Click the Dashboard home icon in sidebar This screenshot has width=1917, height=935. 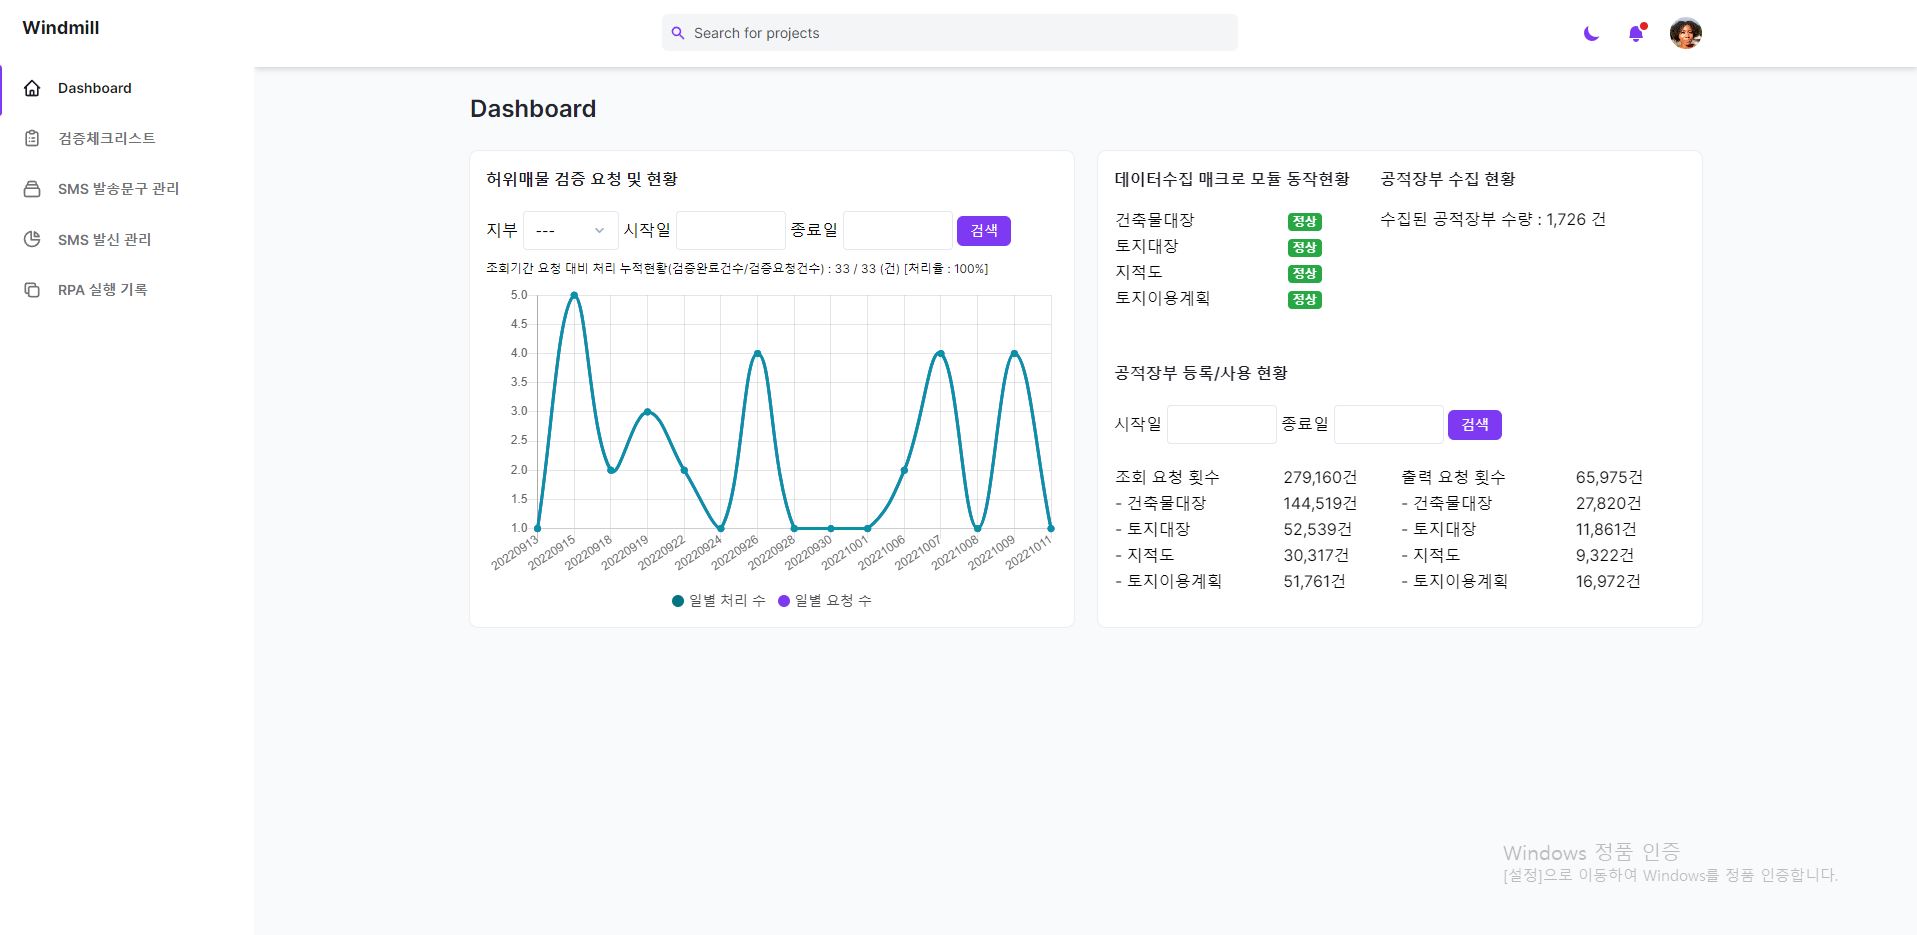[32, 88]
